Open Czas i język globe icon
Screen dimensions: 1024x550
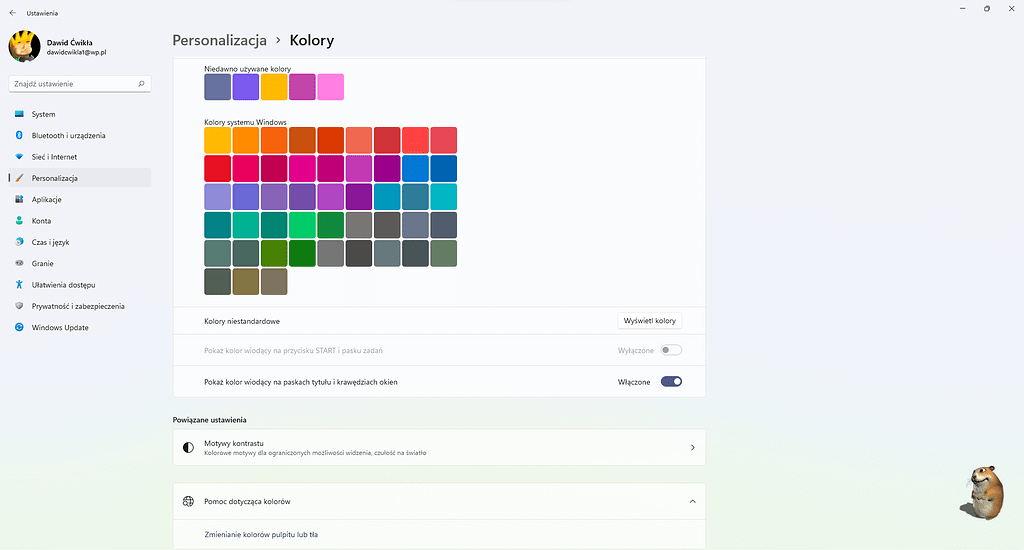[19, 242]
